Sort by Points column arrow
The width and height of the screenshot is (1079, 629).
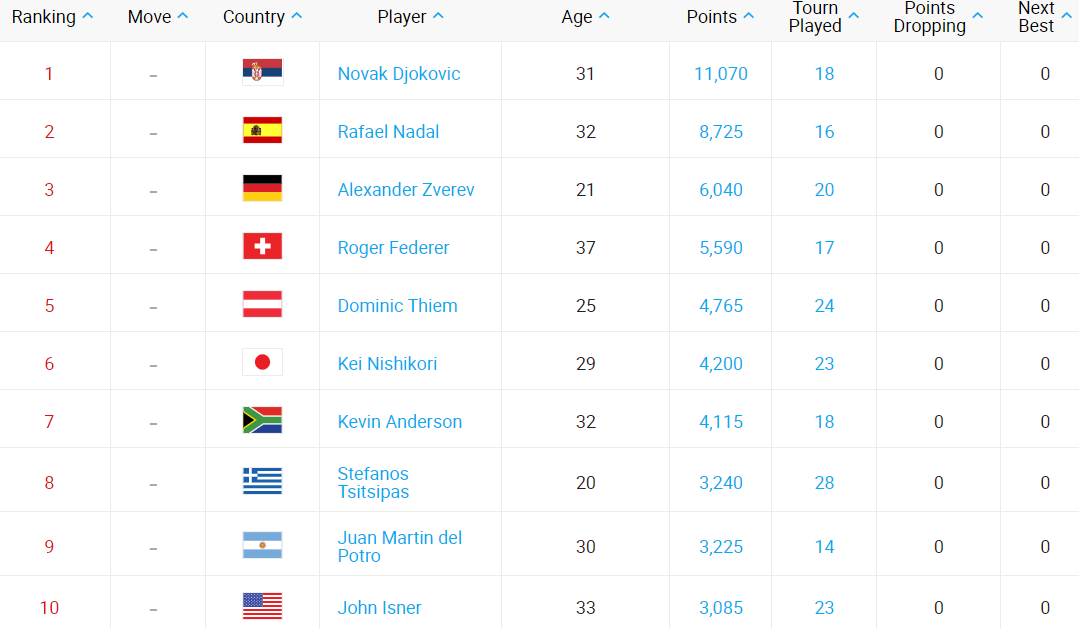coord(749,17)
